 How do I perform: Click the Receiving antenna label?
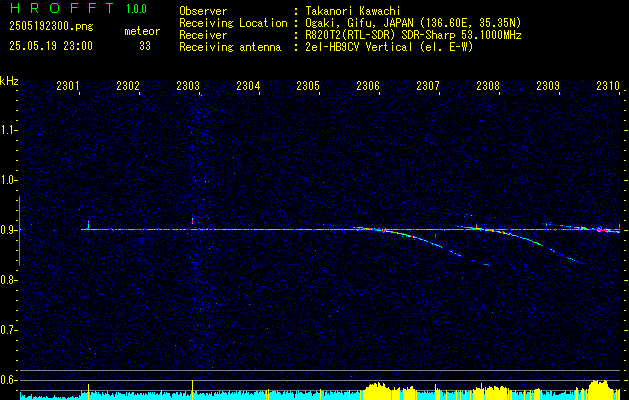point(230,47)
